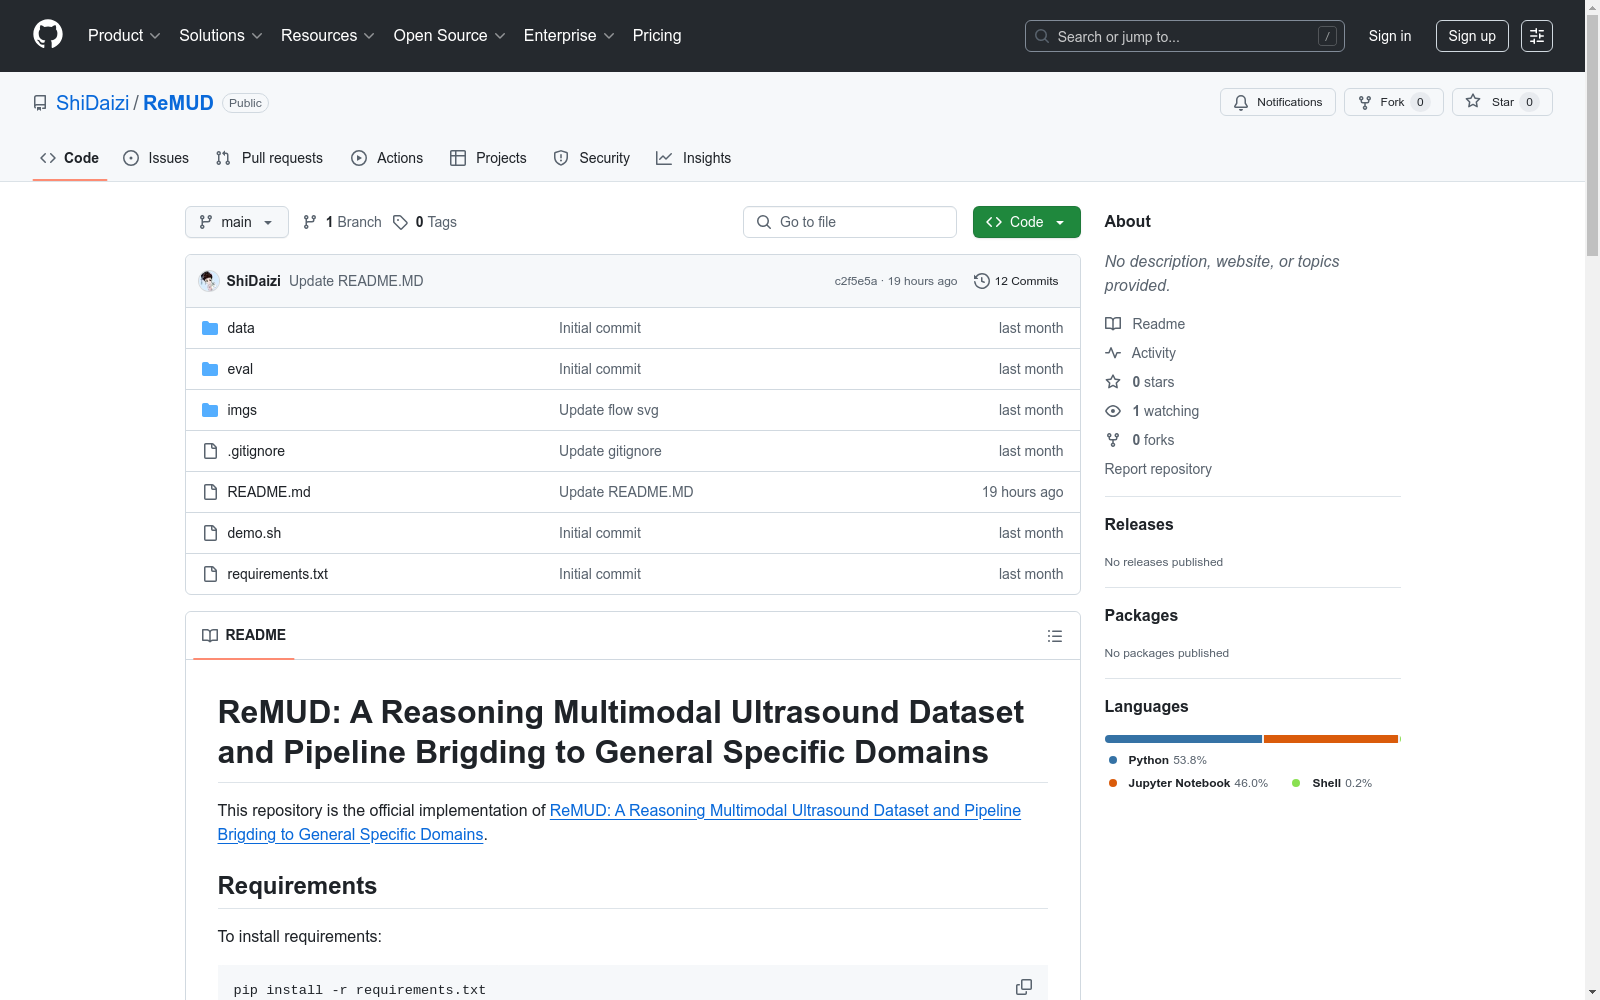Image resolution: width=1600 pixels, height=1000 pixels.
Task: Click the data folder icon
Action: pos(210,328)
